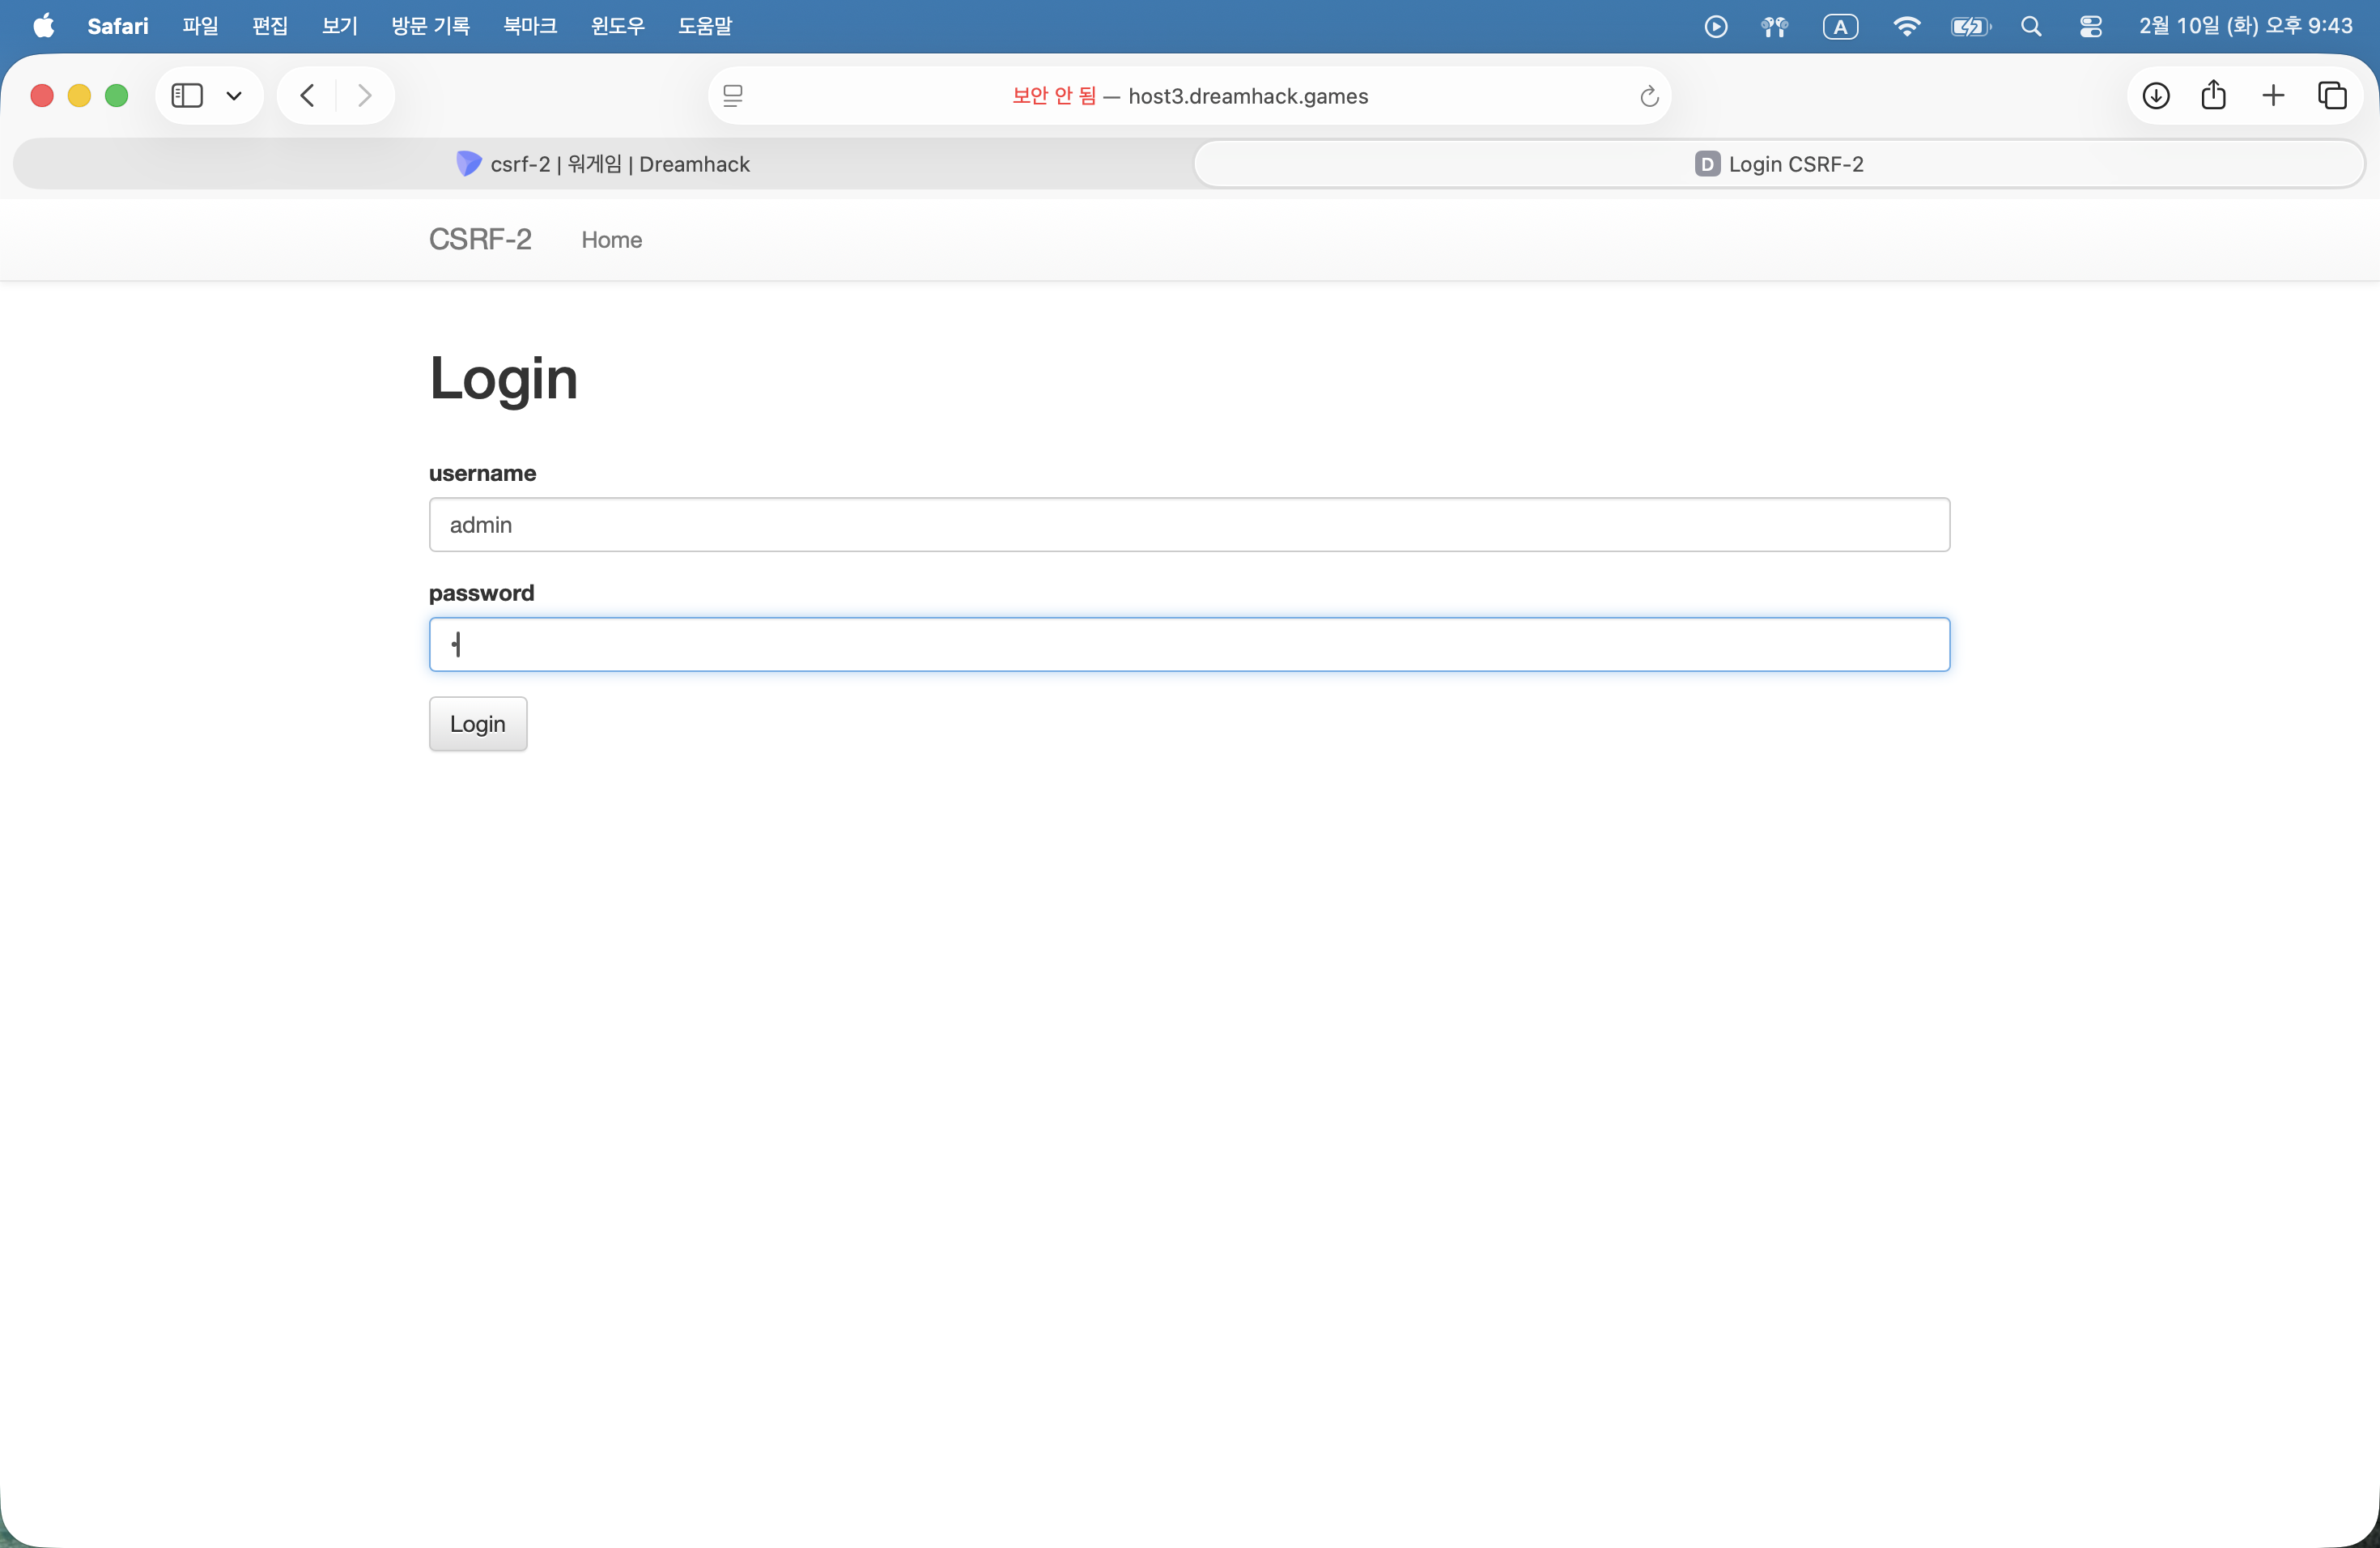Select the Login CSRF-2 tab
This screenshot has width=2380, height=1548.
pos(1779,164)
